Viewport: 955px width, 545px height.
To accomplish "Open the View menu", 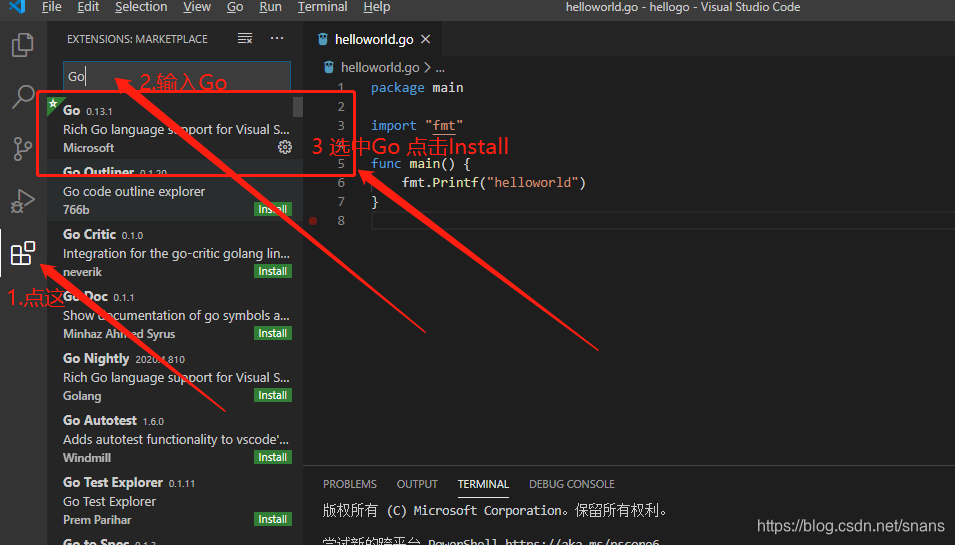I will [197, 7].
